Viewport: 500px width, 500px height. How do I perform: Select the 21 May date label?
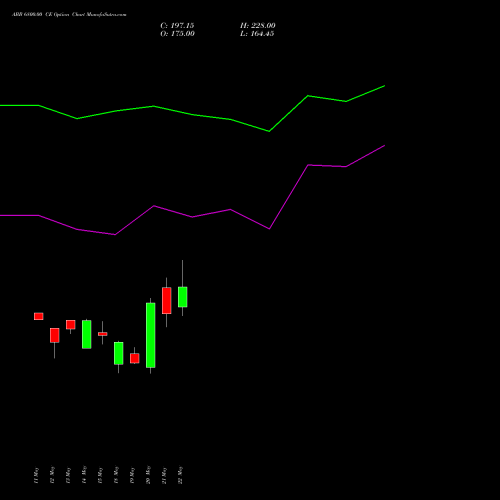point(164,475)
